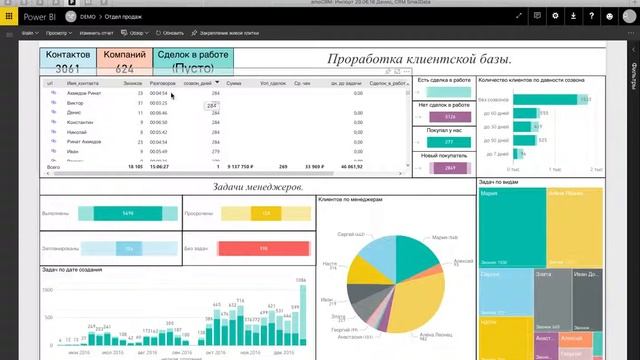Click the table scrollbar's right arrow
The width and height of the screenshot is (640, 360).
point(400,173)
